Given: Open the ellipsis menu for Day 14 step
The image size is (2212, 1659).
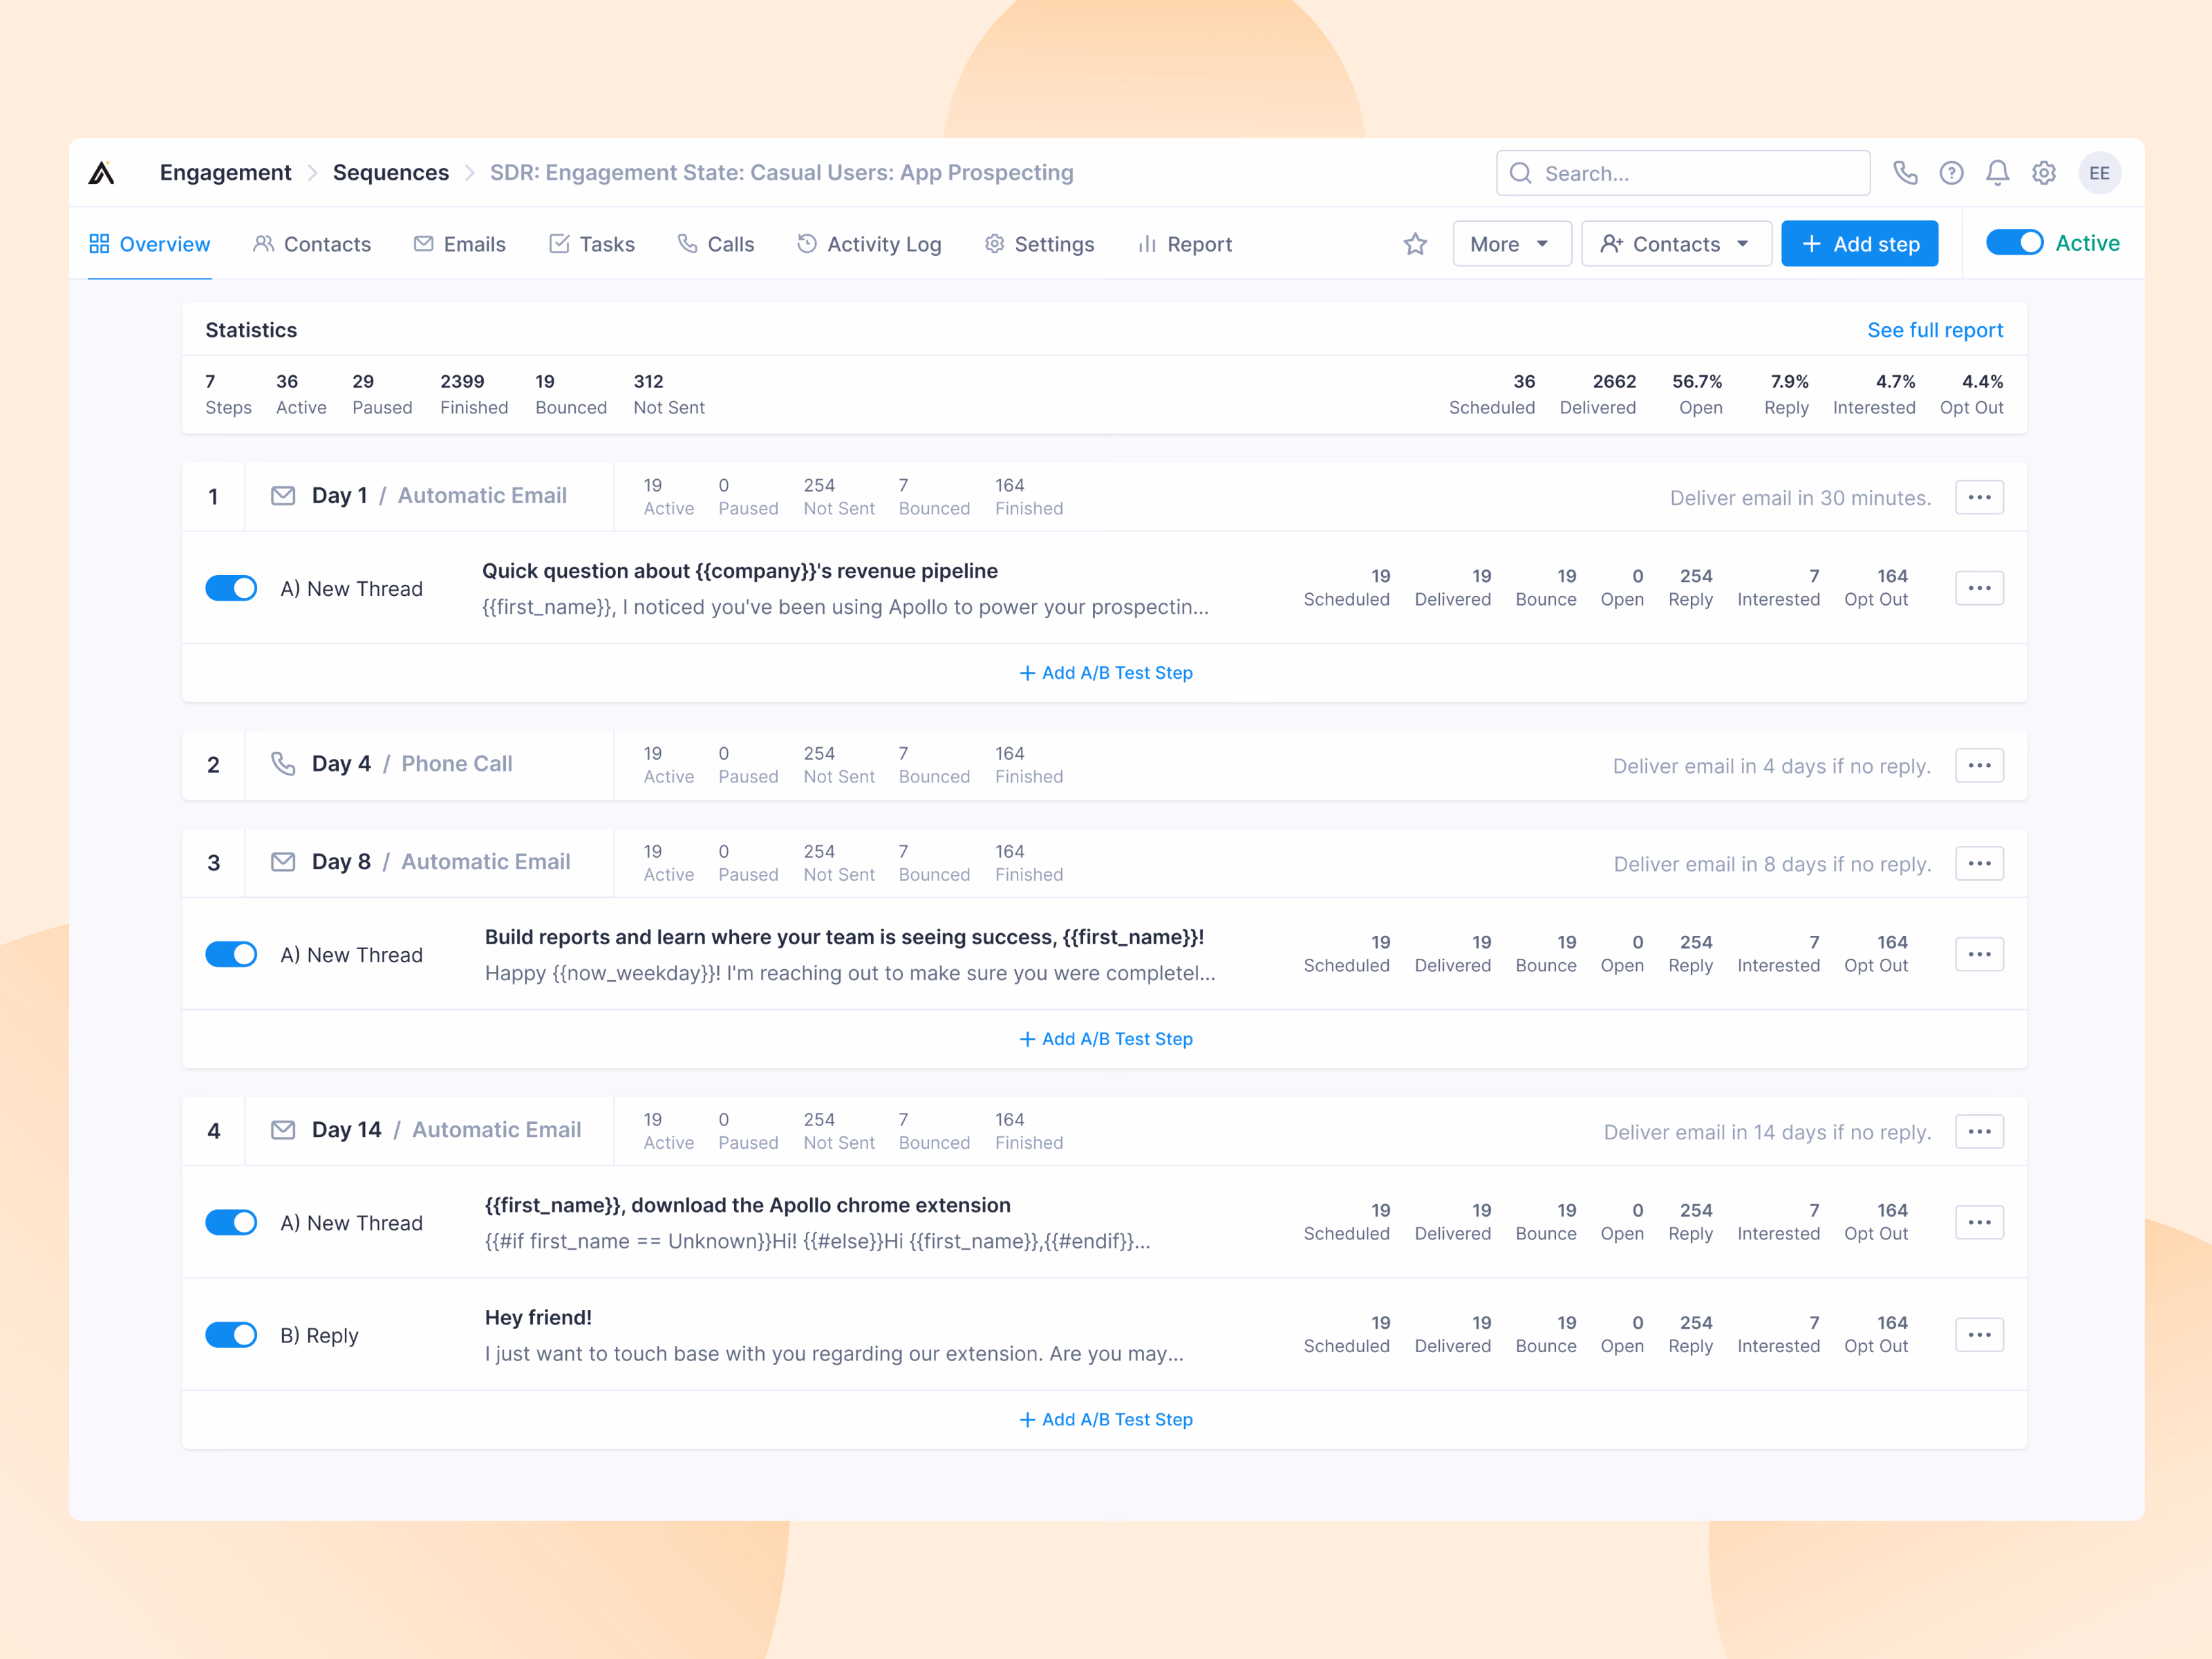Looking at the screenshot, I should [1979, 1131].
